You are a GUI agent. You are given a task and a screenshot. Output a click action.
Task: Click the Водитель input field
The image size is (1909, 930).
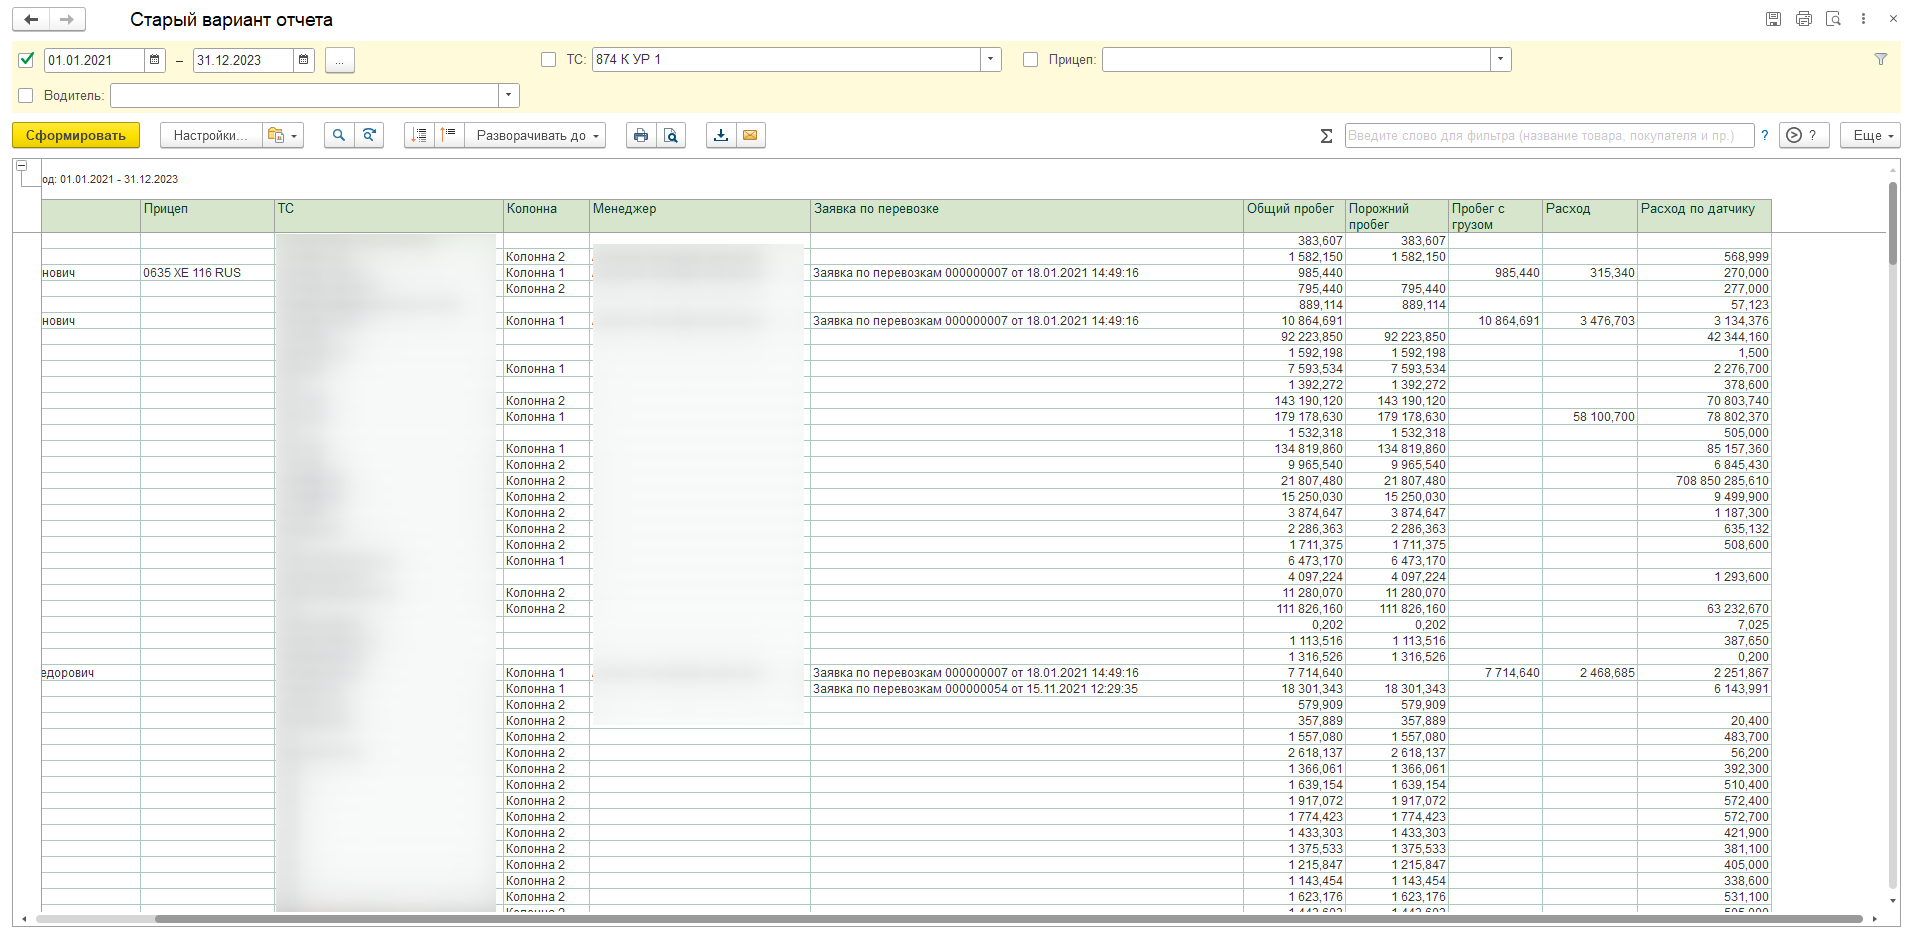point(304,96)
